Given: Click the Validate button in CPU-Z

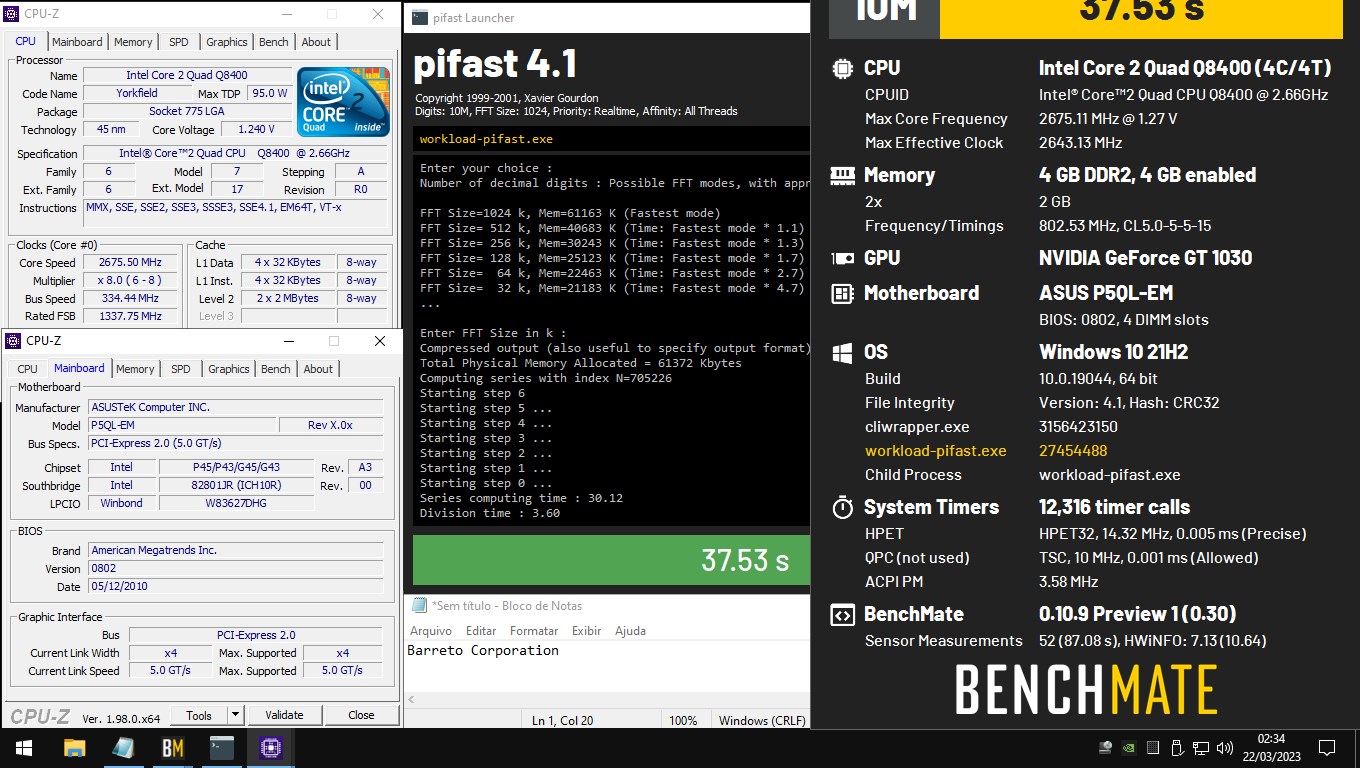Looking at the screenshot, I should (x=284, y=715).
